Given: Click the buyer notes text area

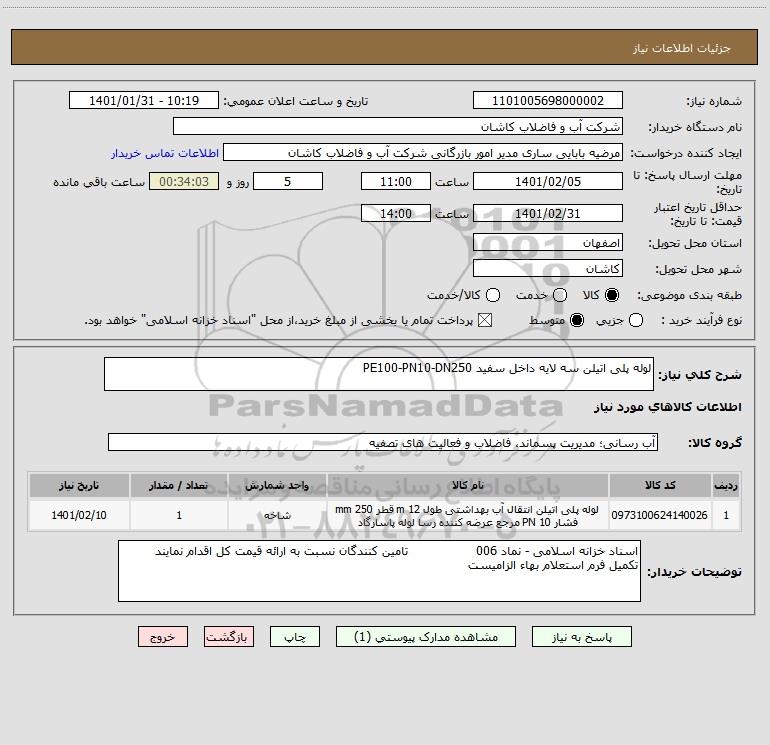Looking at the screenshot, I should [379, 571].
